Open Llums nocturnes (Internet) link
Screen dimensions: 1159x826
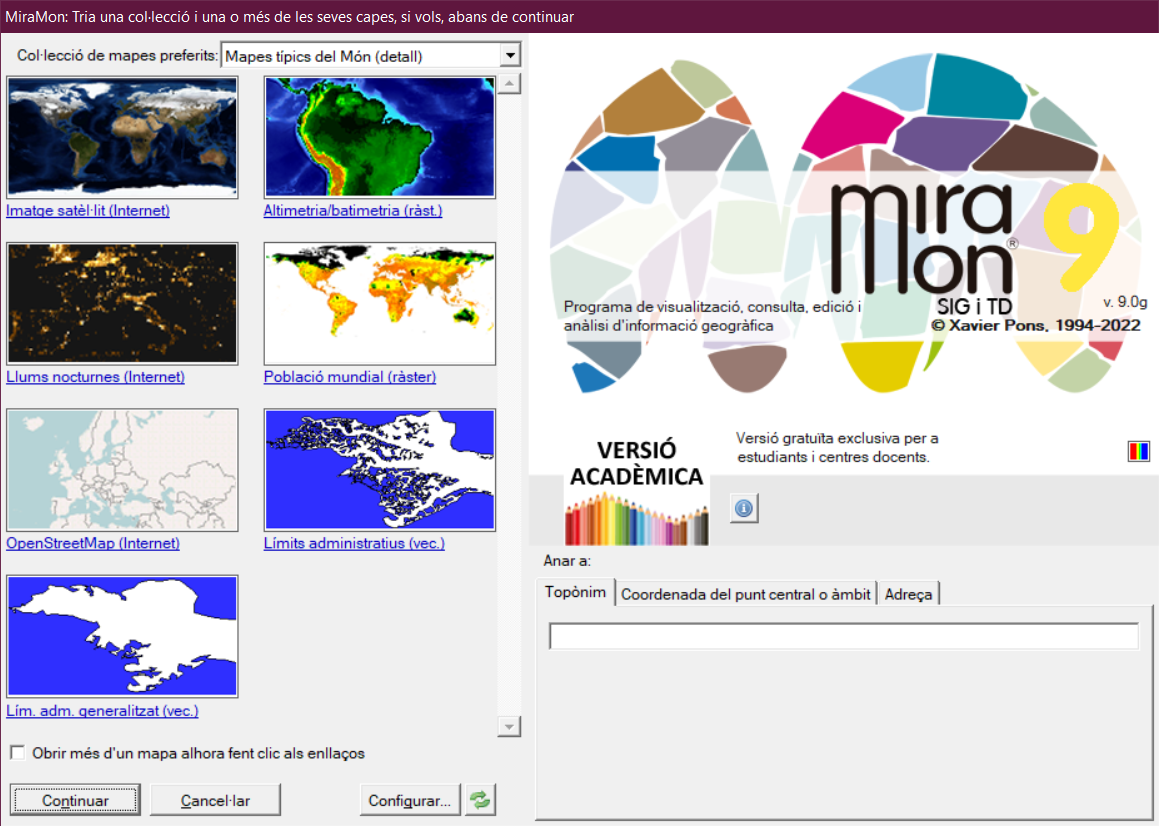click(95, 377)
